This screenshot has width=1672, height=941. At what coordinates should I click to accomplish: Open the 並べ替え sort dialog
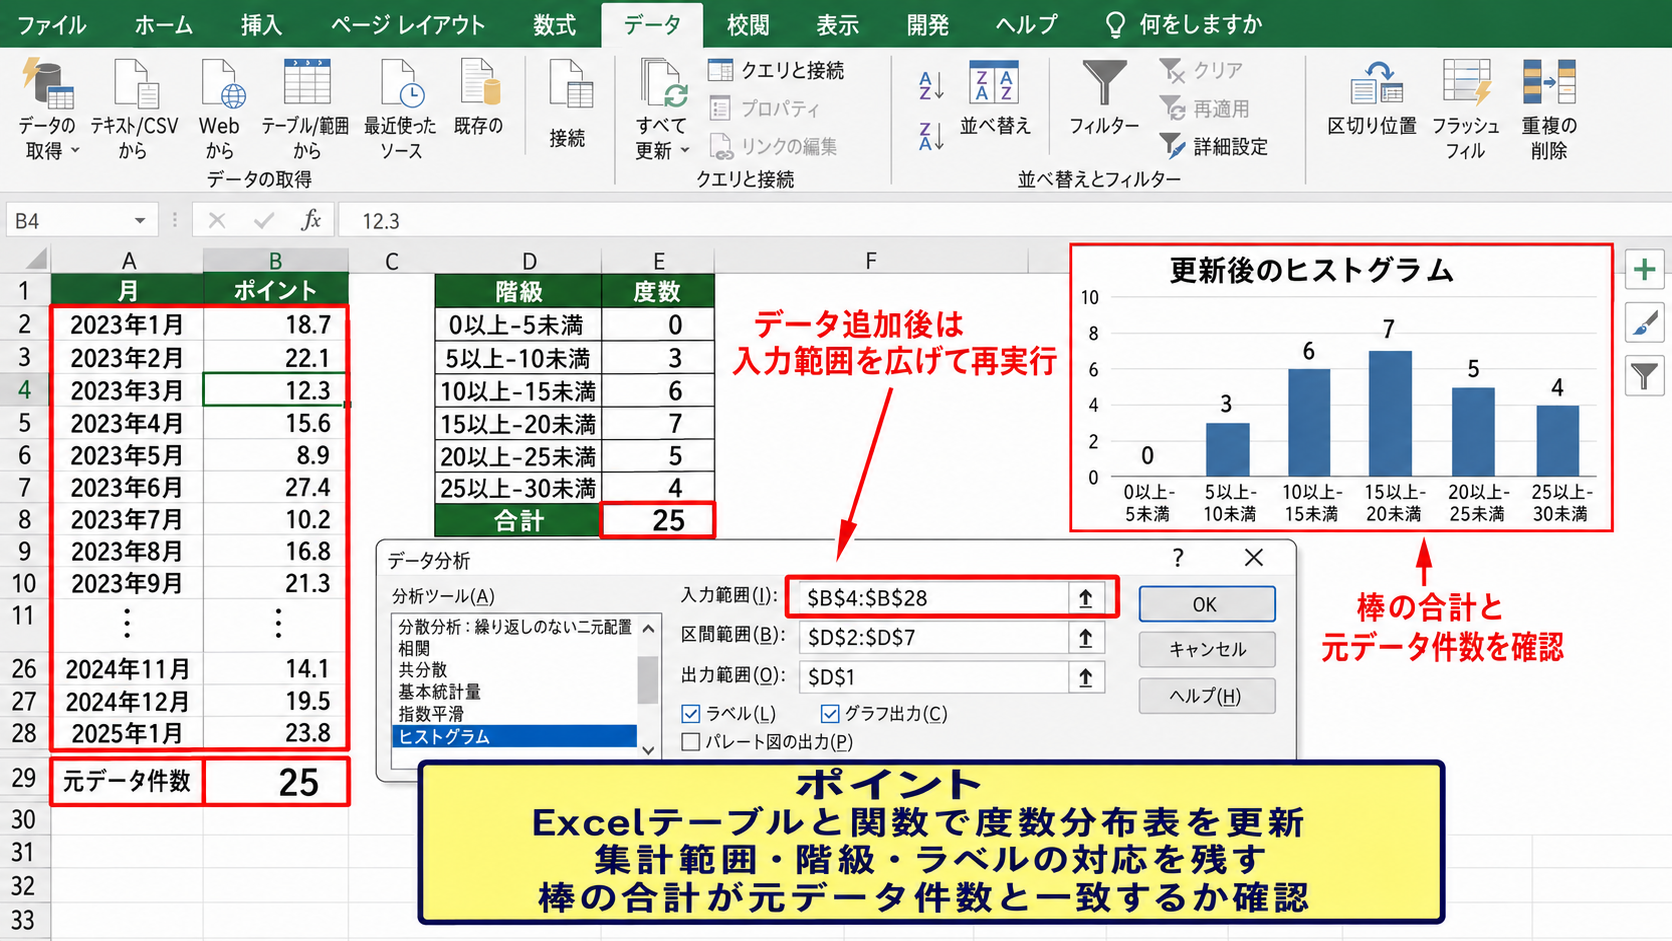coord(994,98)
